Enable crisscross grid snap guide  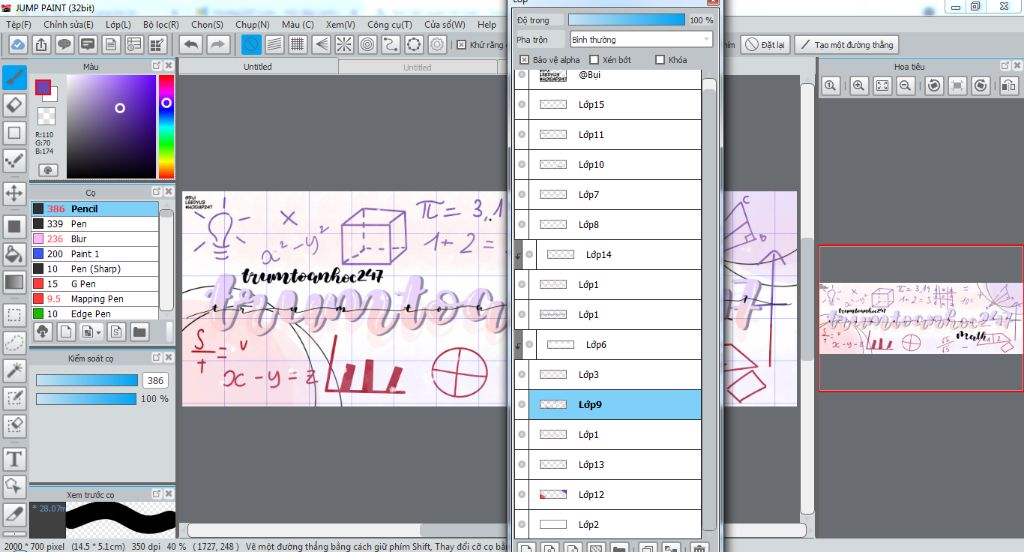(298, 44)
